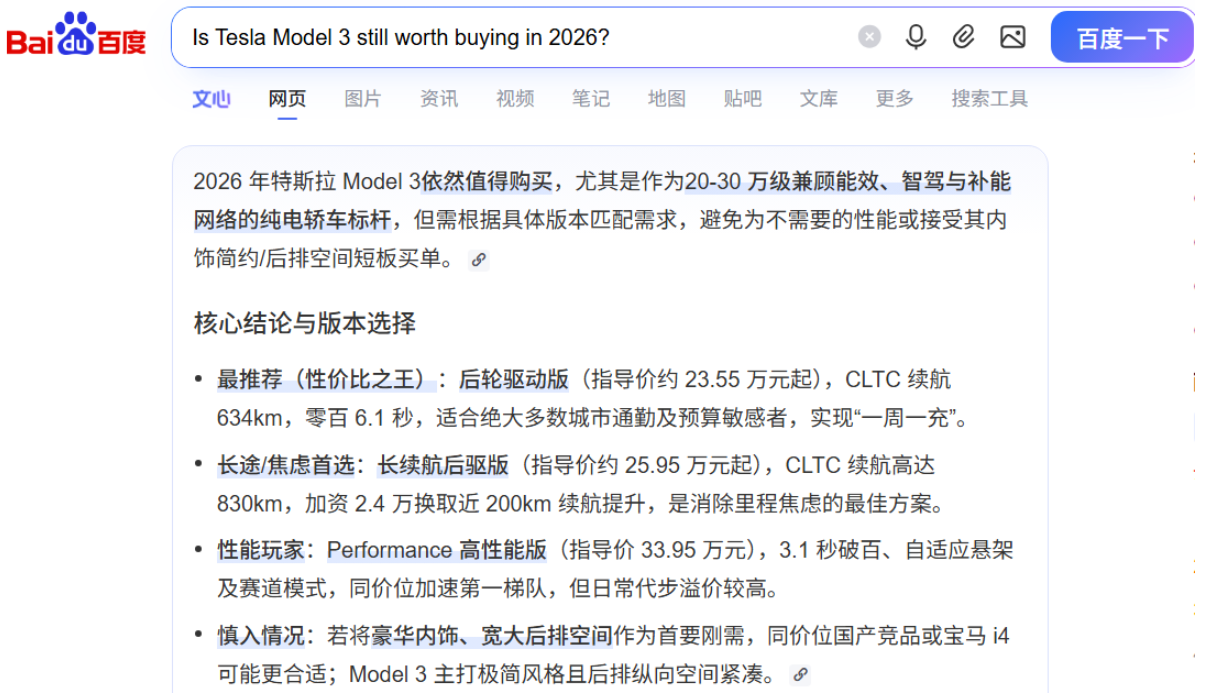Click the highlighted 最推荐（性价比之王） text

coord(326,380)
